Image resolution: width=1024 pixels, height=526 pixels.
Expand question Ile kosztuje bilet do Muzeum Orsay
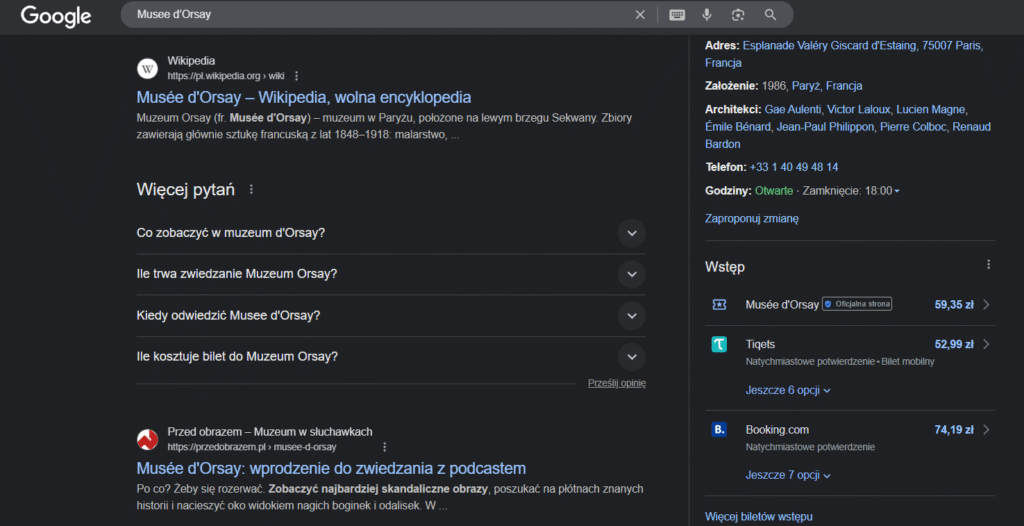(631, 356)
